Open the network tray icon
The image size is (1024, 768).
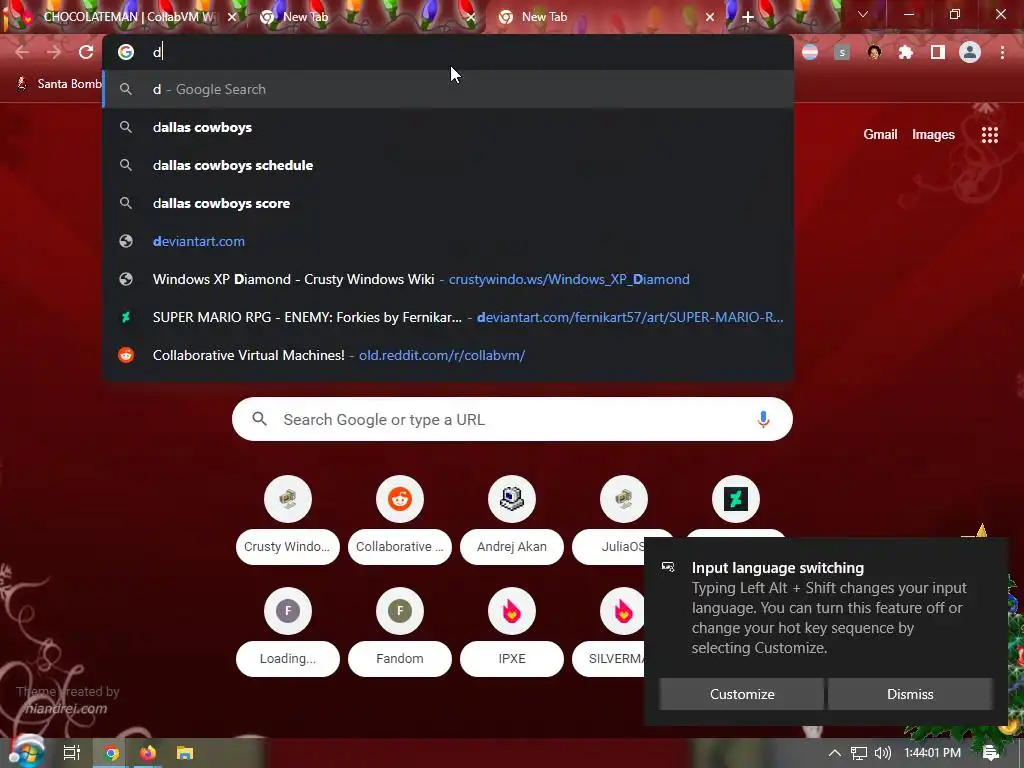click(x=859, y=753)
